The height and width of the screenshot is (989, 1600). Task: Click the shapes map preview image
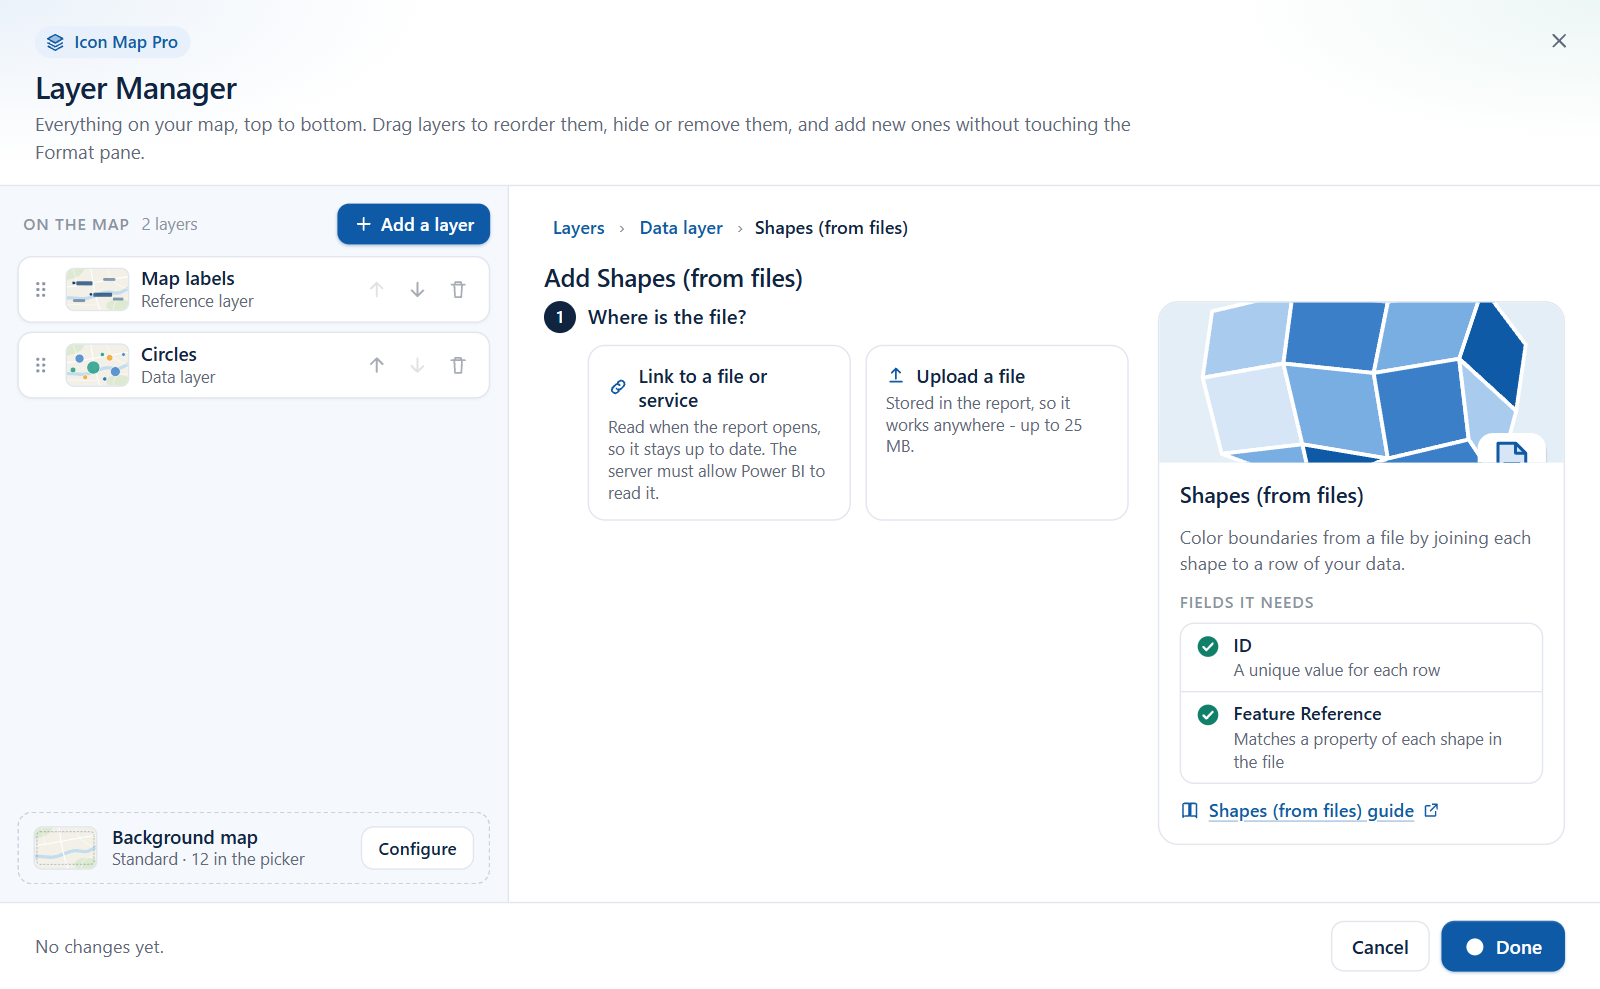(1361, 382)
